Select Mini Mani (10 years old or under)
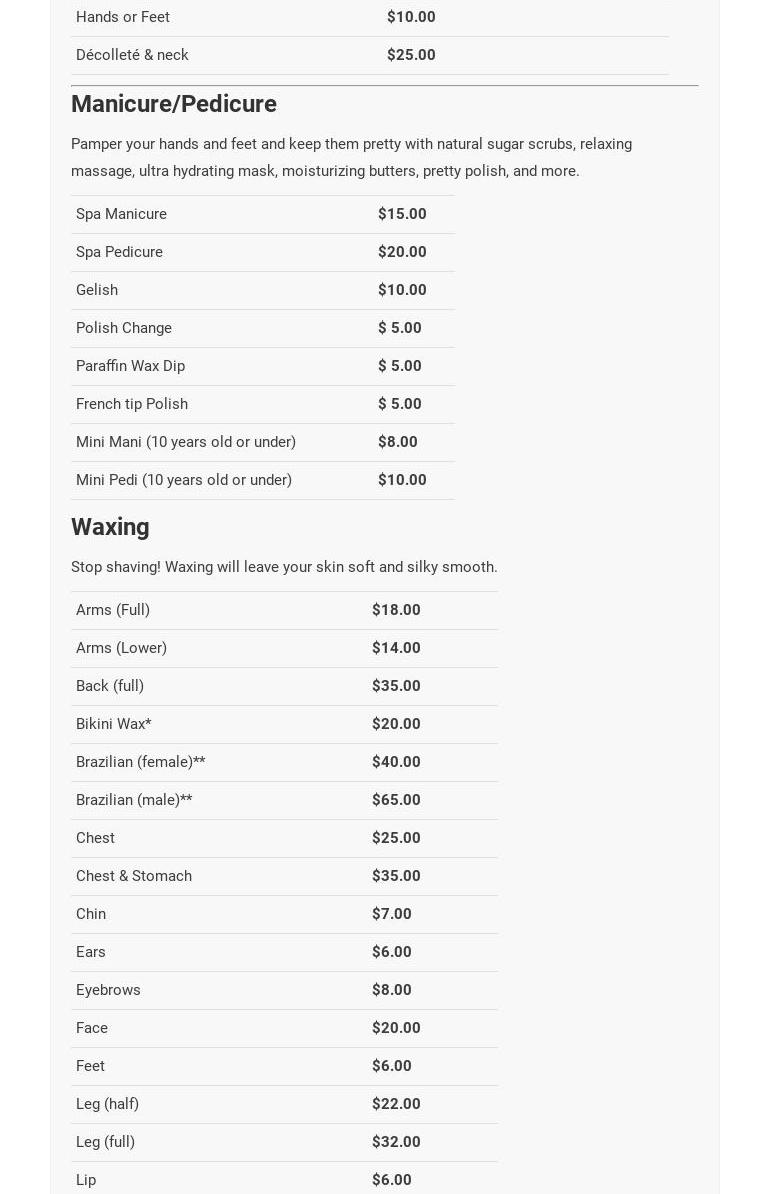 point(186,442)
